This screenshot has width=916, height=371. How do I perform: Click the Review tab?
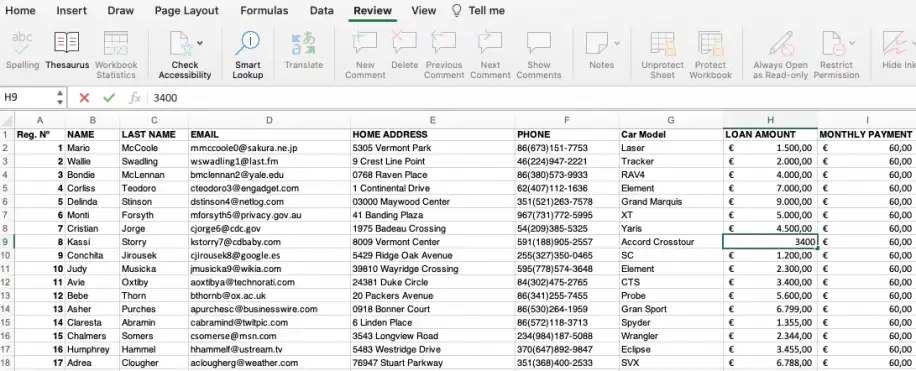pyautogui.click(x=373, y=11)
